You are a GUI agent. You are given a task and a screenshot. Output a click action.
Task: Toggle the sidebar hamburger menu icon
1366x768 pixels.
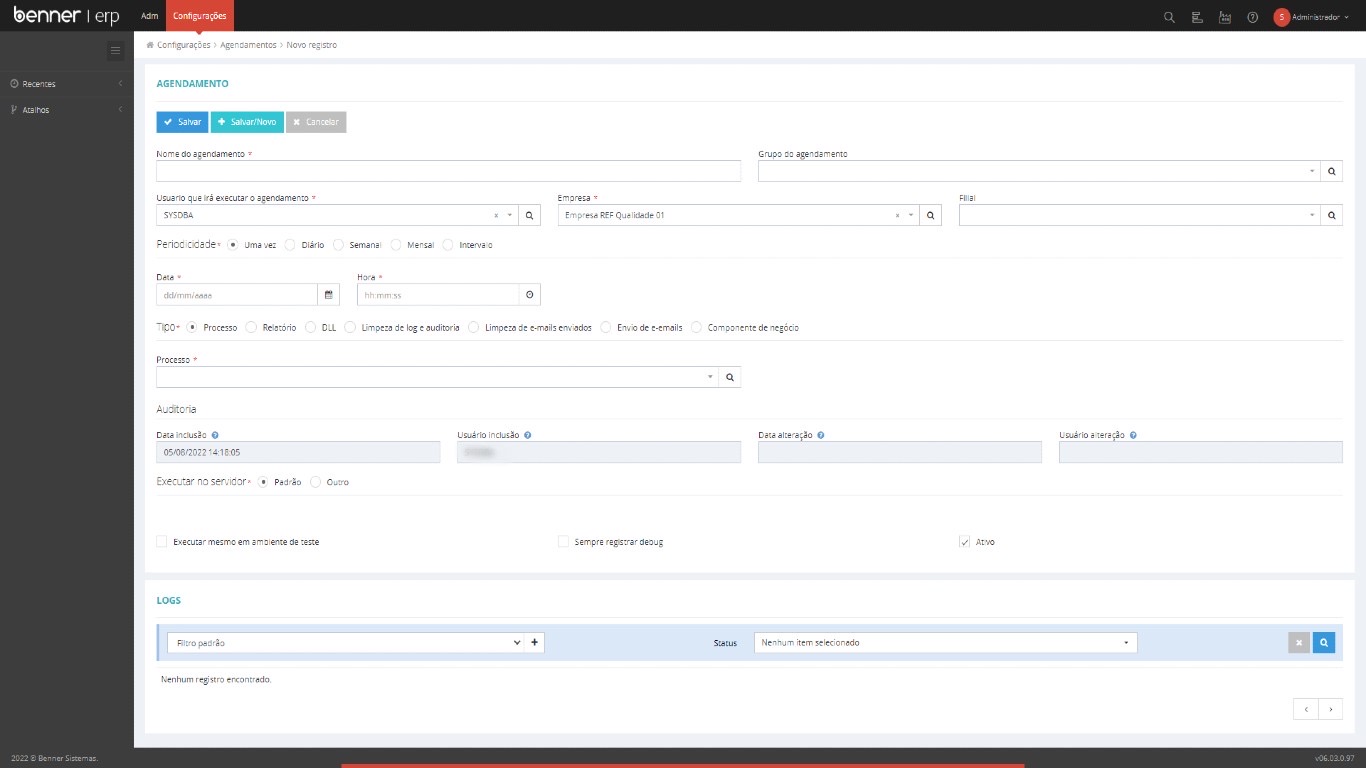coord(115,49)
